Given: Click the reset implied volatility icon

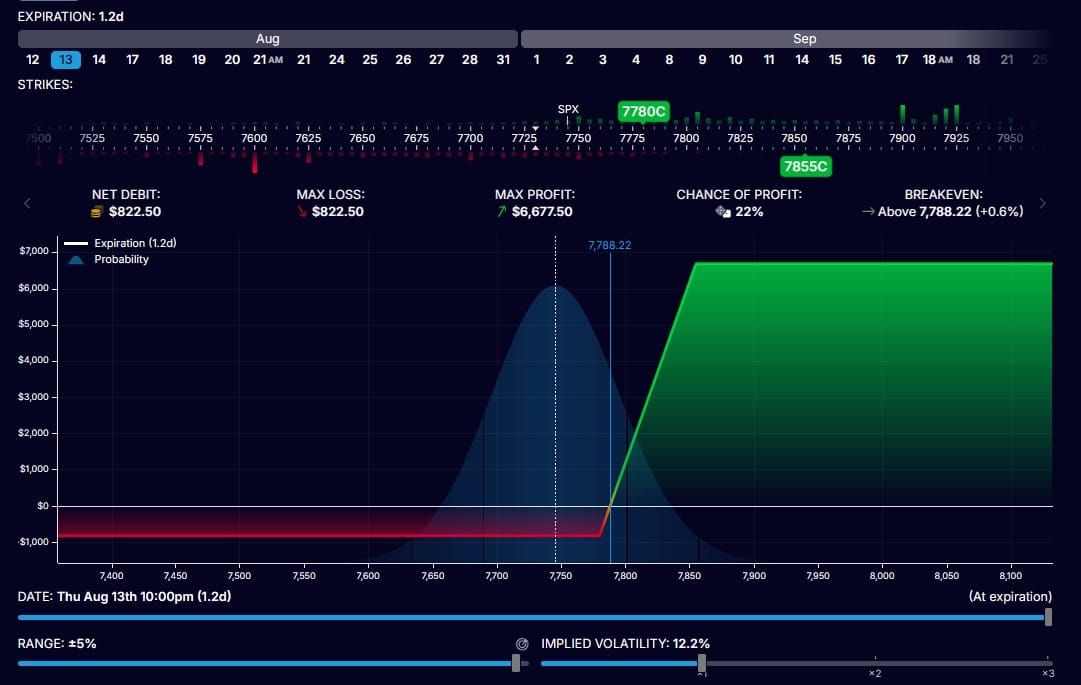Looking at the screenshot, I should [x=522, y=644].
